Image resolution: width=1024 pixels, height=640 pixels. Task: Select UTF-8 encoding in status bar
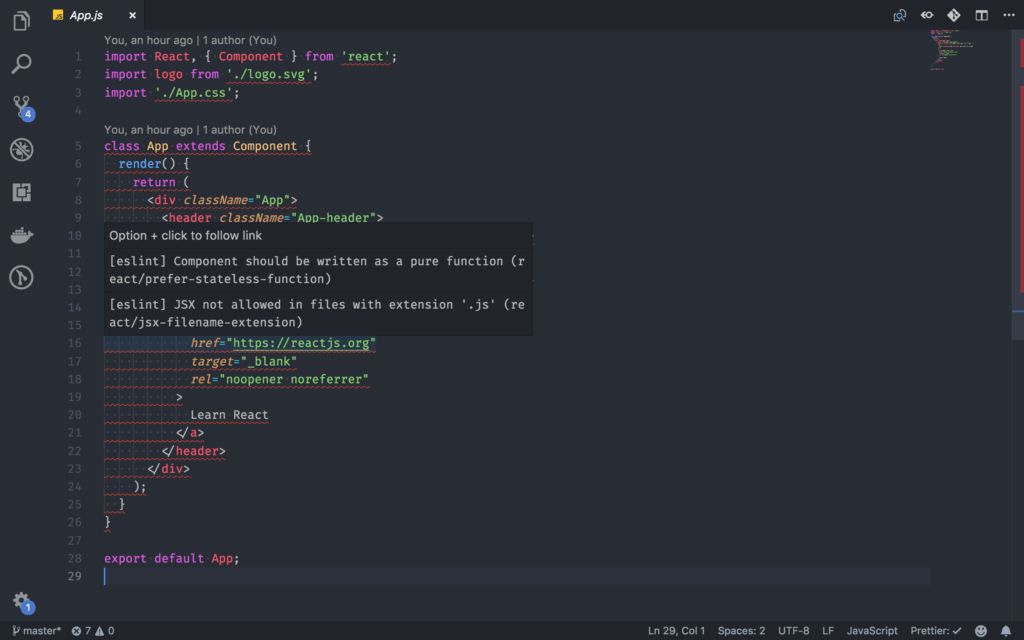pyautogui.click(x=793, y=631)
